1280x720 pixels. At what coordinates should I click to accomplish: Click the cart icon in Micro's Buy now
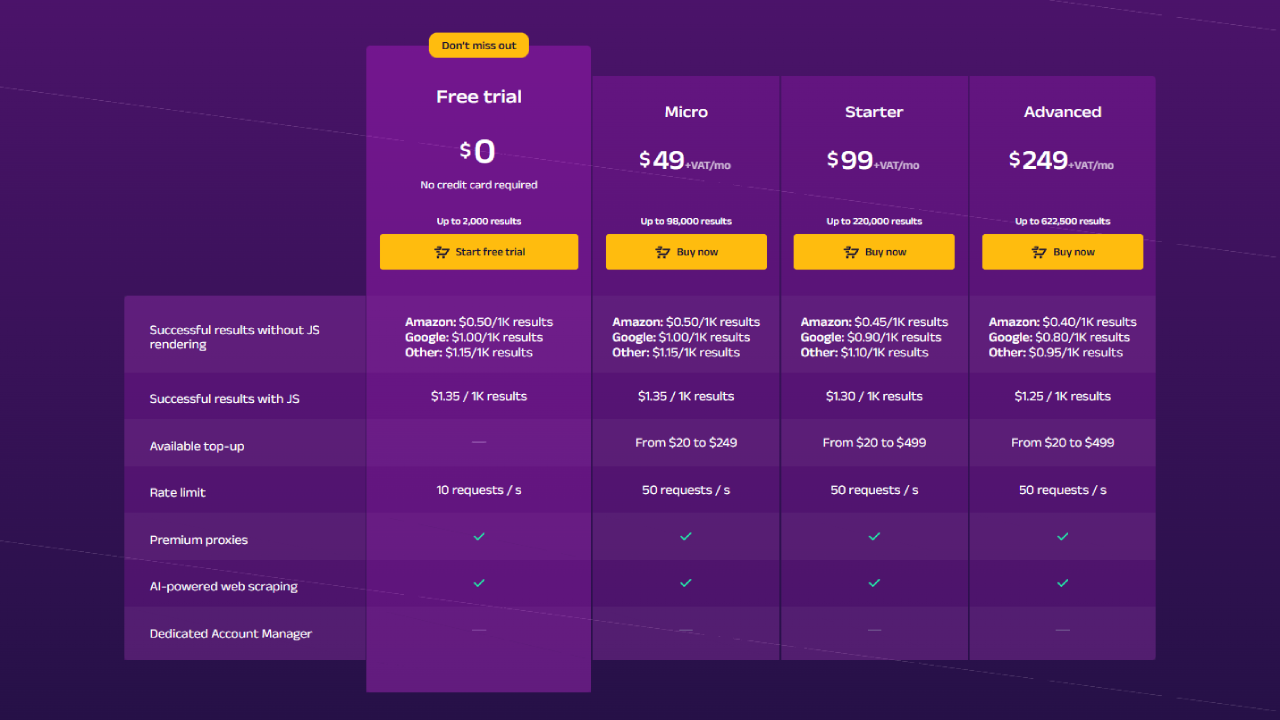[x=662, y=252]
